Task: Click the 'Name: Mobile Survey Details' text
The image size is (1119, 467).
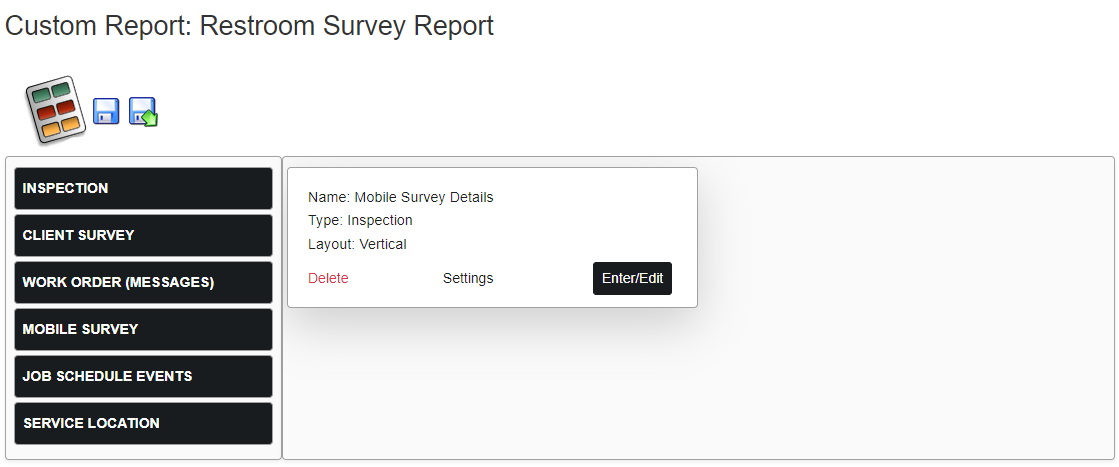Action: point(400,197)
